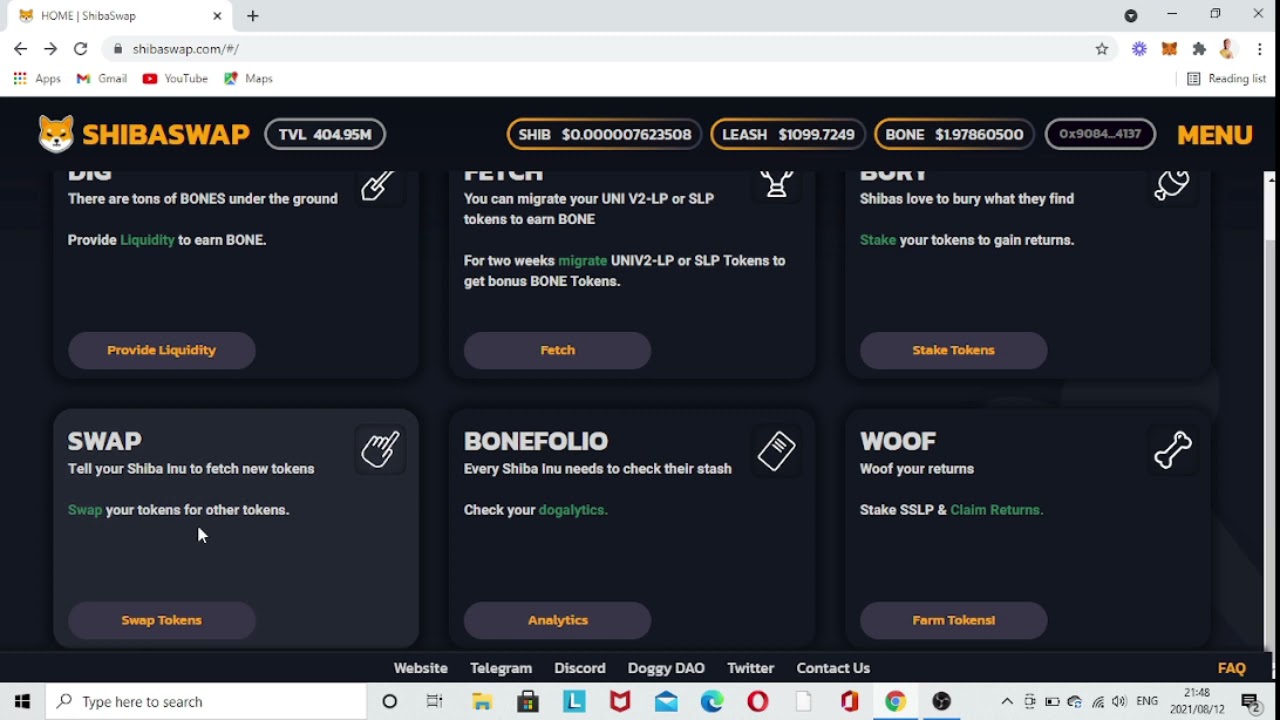
Task: Click the dogalytics link
Action: coord(573,510)
